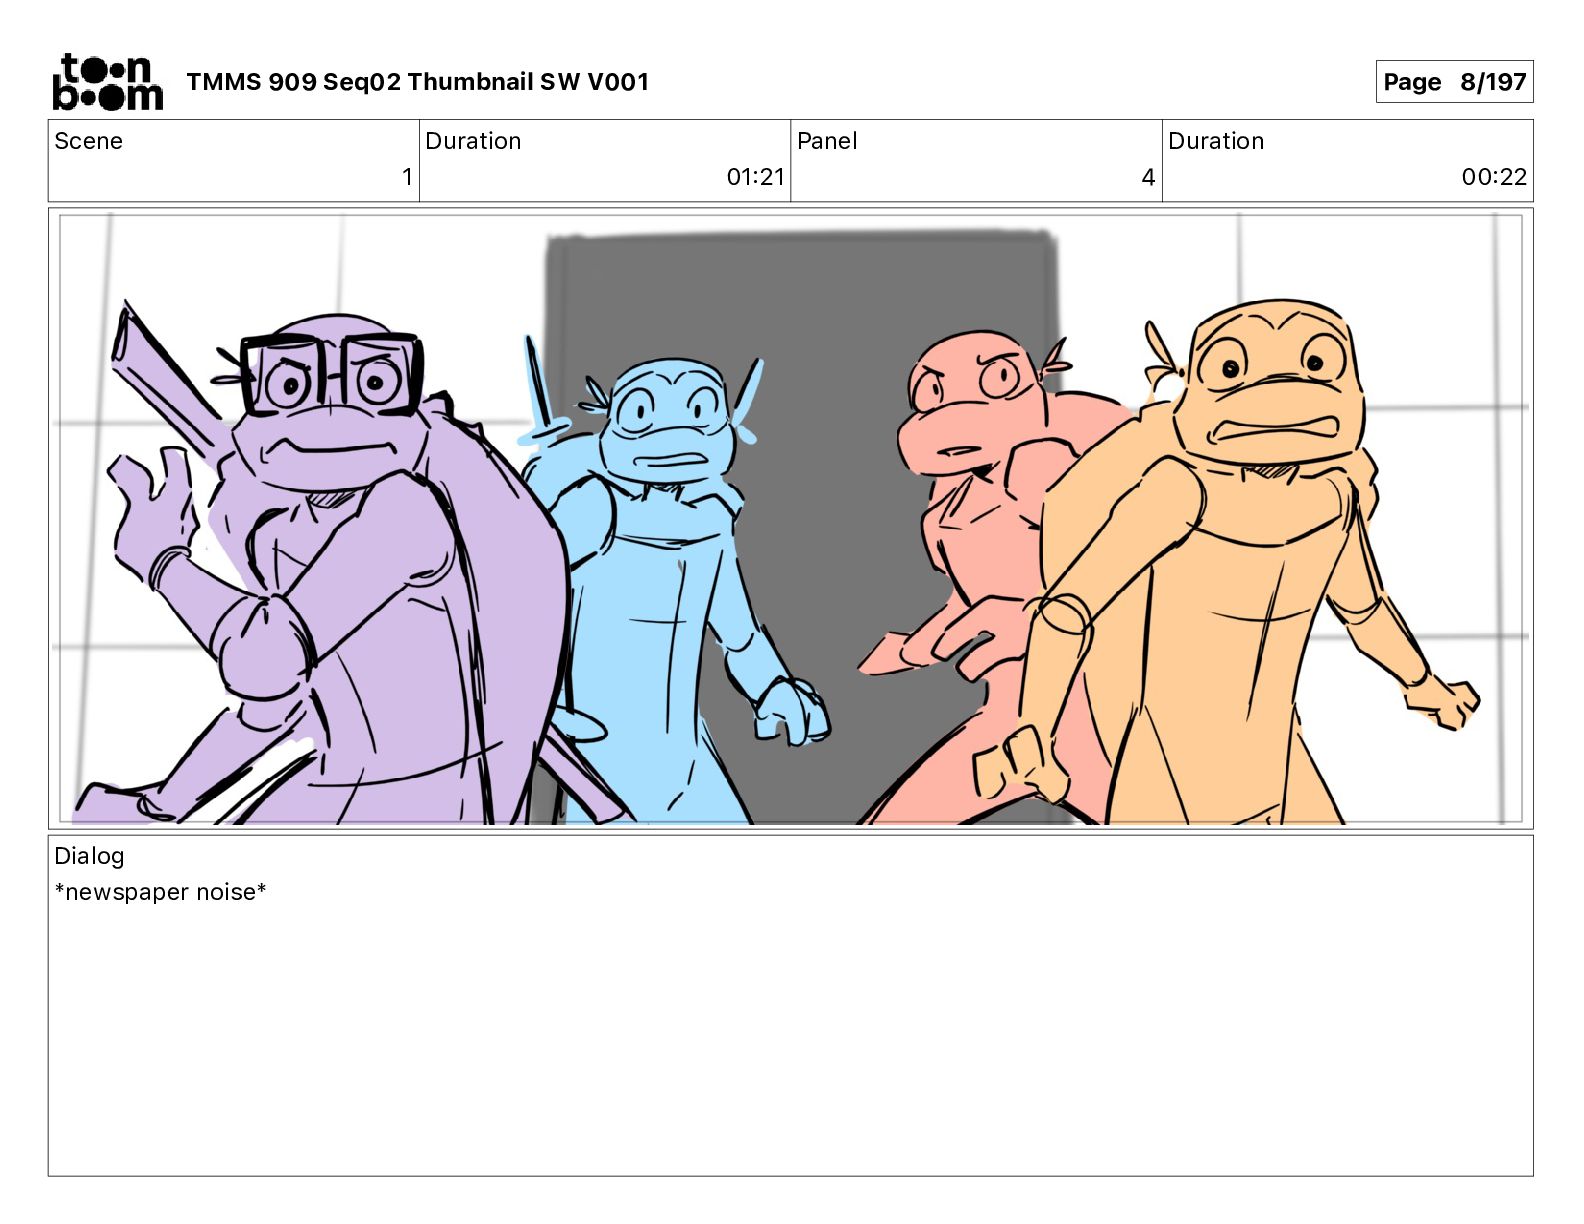Click scene number value '1'
The height and width of the screenshot is (1224, 1584).
coord(407,177)
